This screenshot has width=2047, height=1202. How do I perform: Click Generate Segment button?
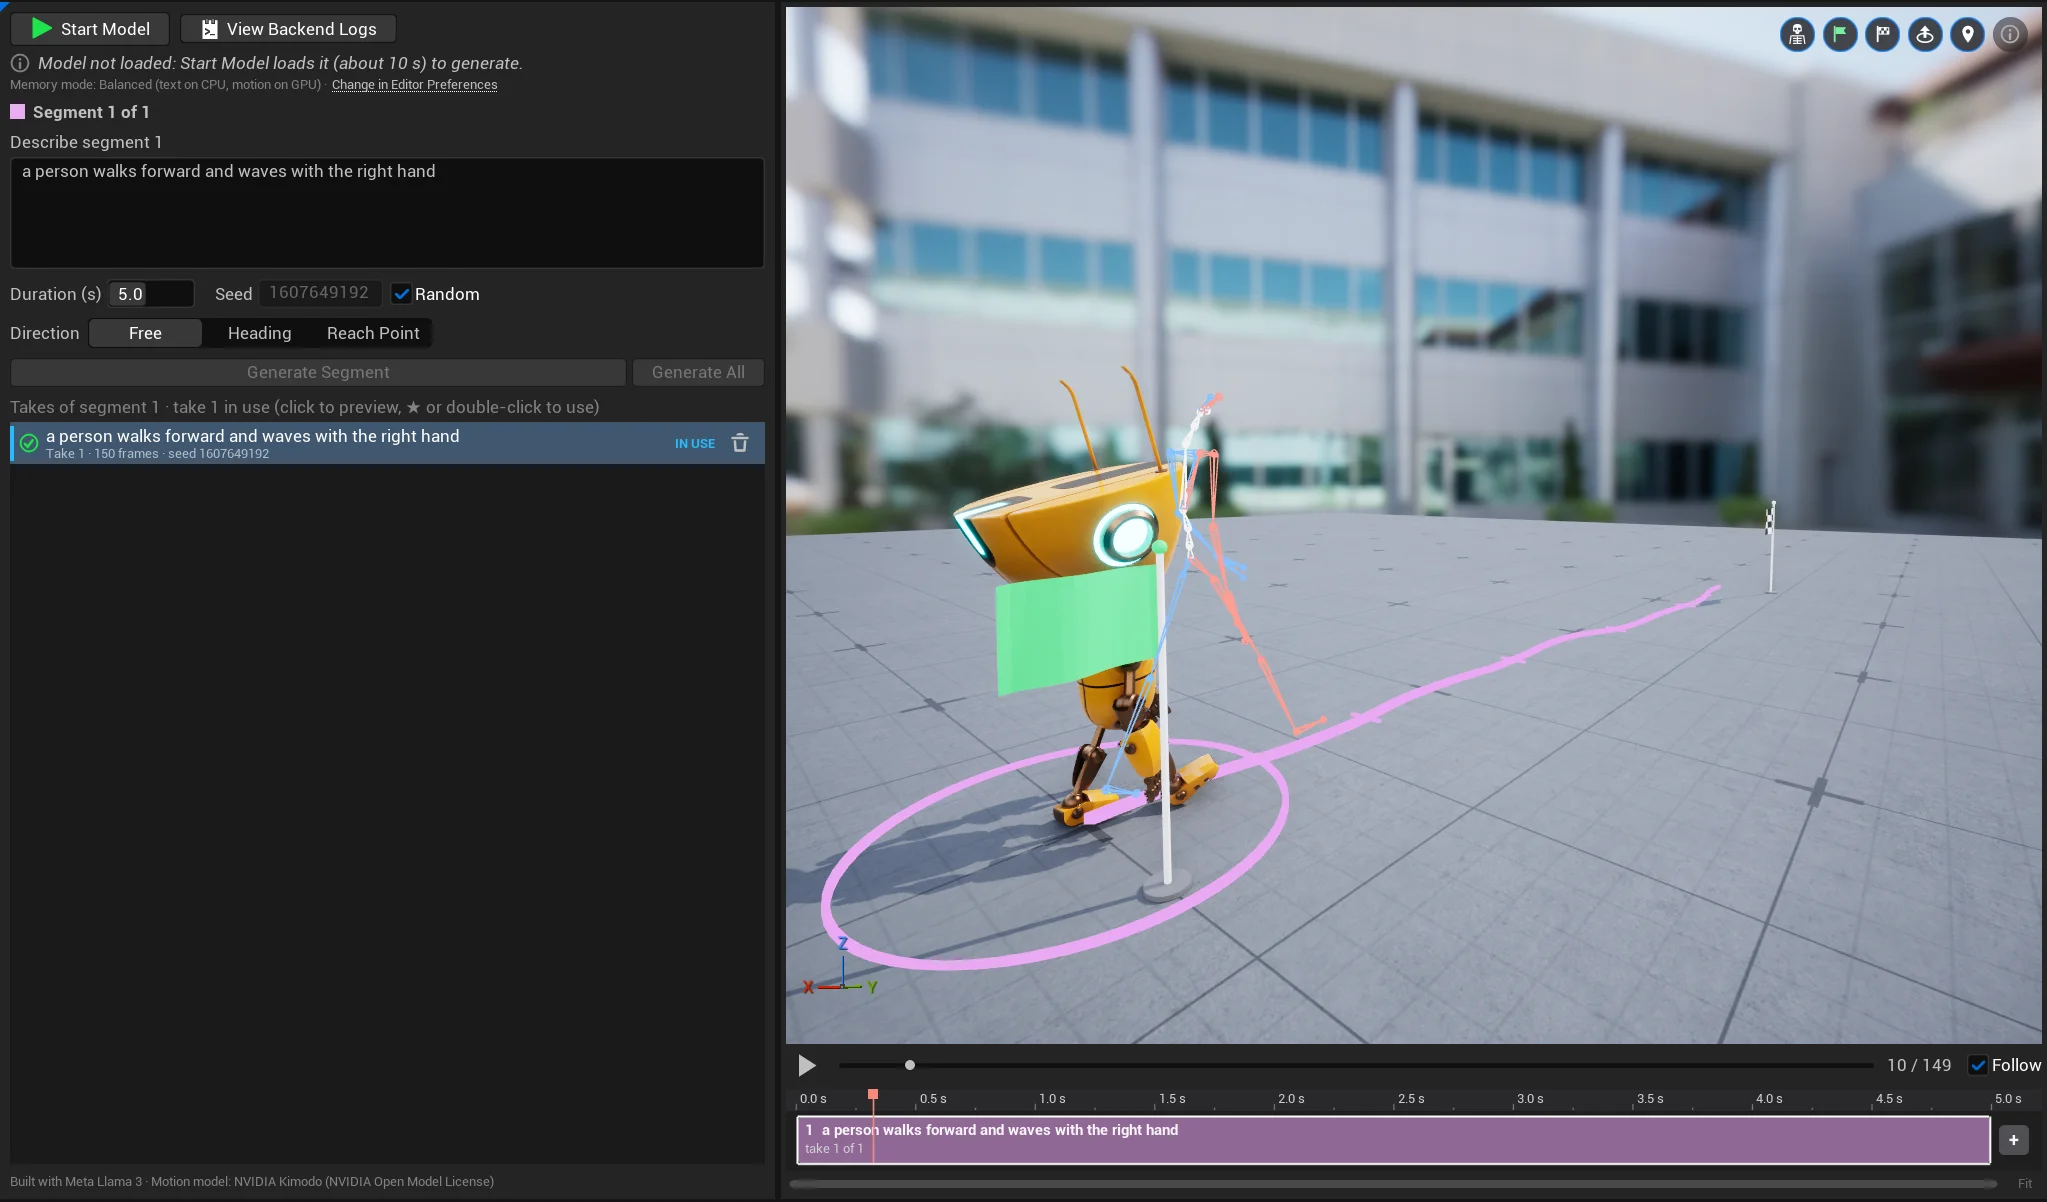[318, 372]
